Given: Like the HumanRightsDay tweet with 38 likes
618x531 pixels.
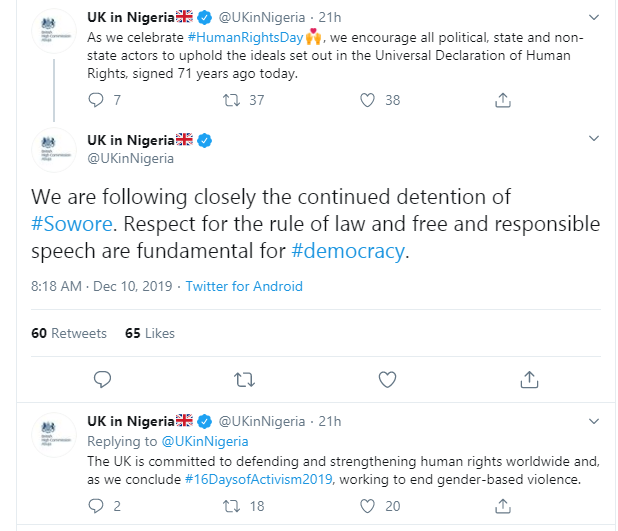Looking at the screenshot, I should point(367,100).
